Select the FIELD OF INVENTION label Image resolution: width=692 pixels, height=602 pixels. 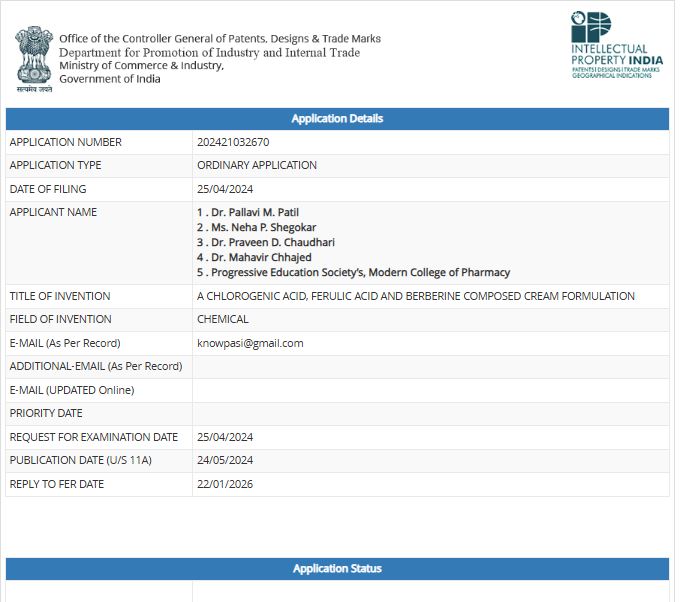pyautogui.click(x=60, y=319)
